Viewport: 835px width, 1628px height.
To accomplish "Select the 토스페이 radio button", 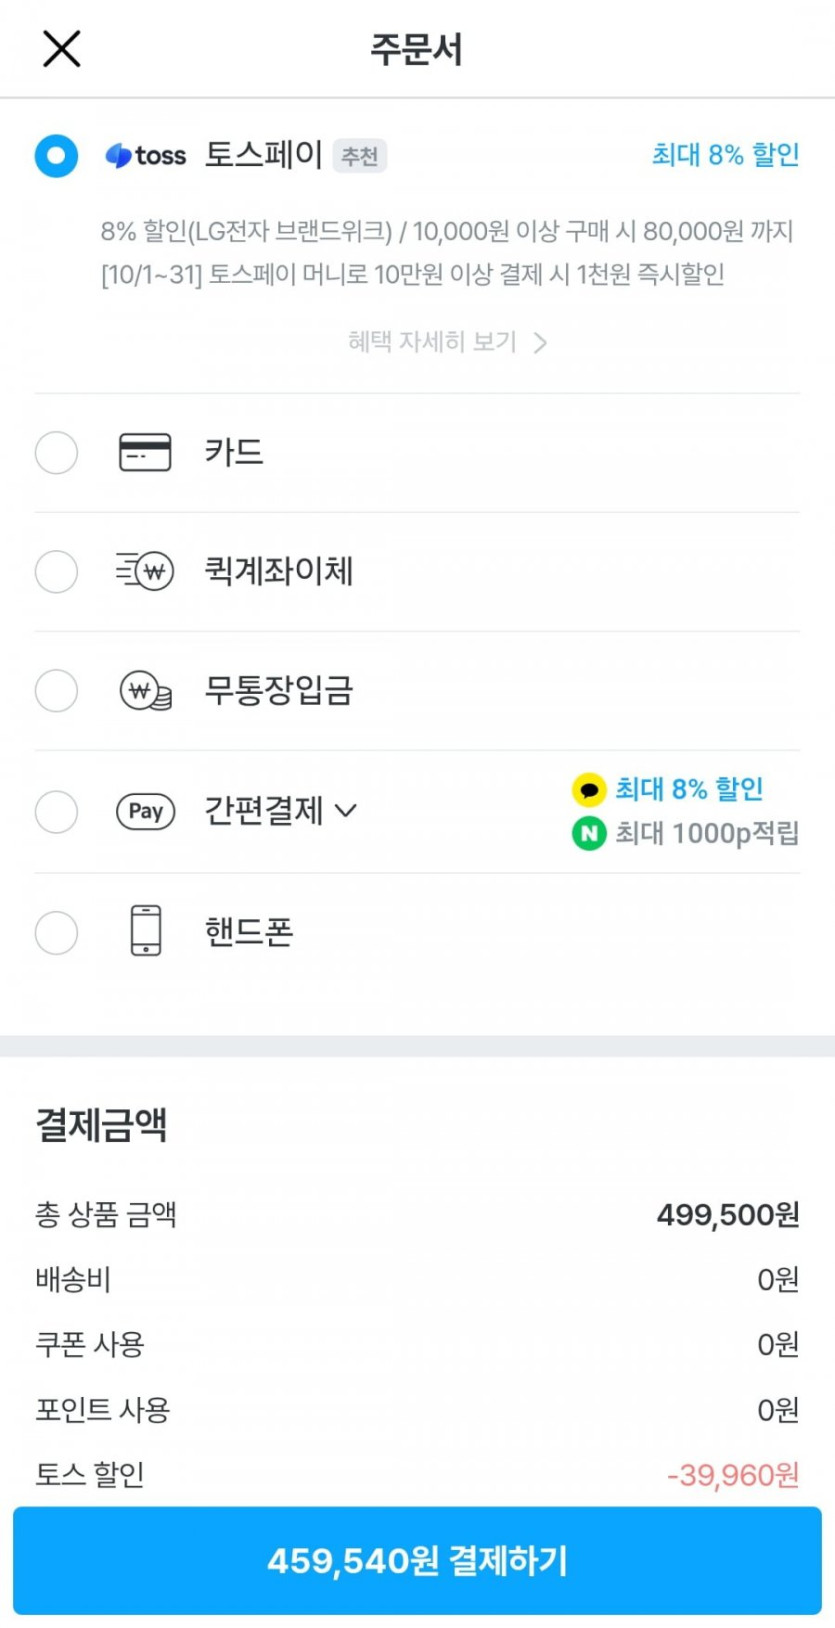I will 56,156.
